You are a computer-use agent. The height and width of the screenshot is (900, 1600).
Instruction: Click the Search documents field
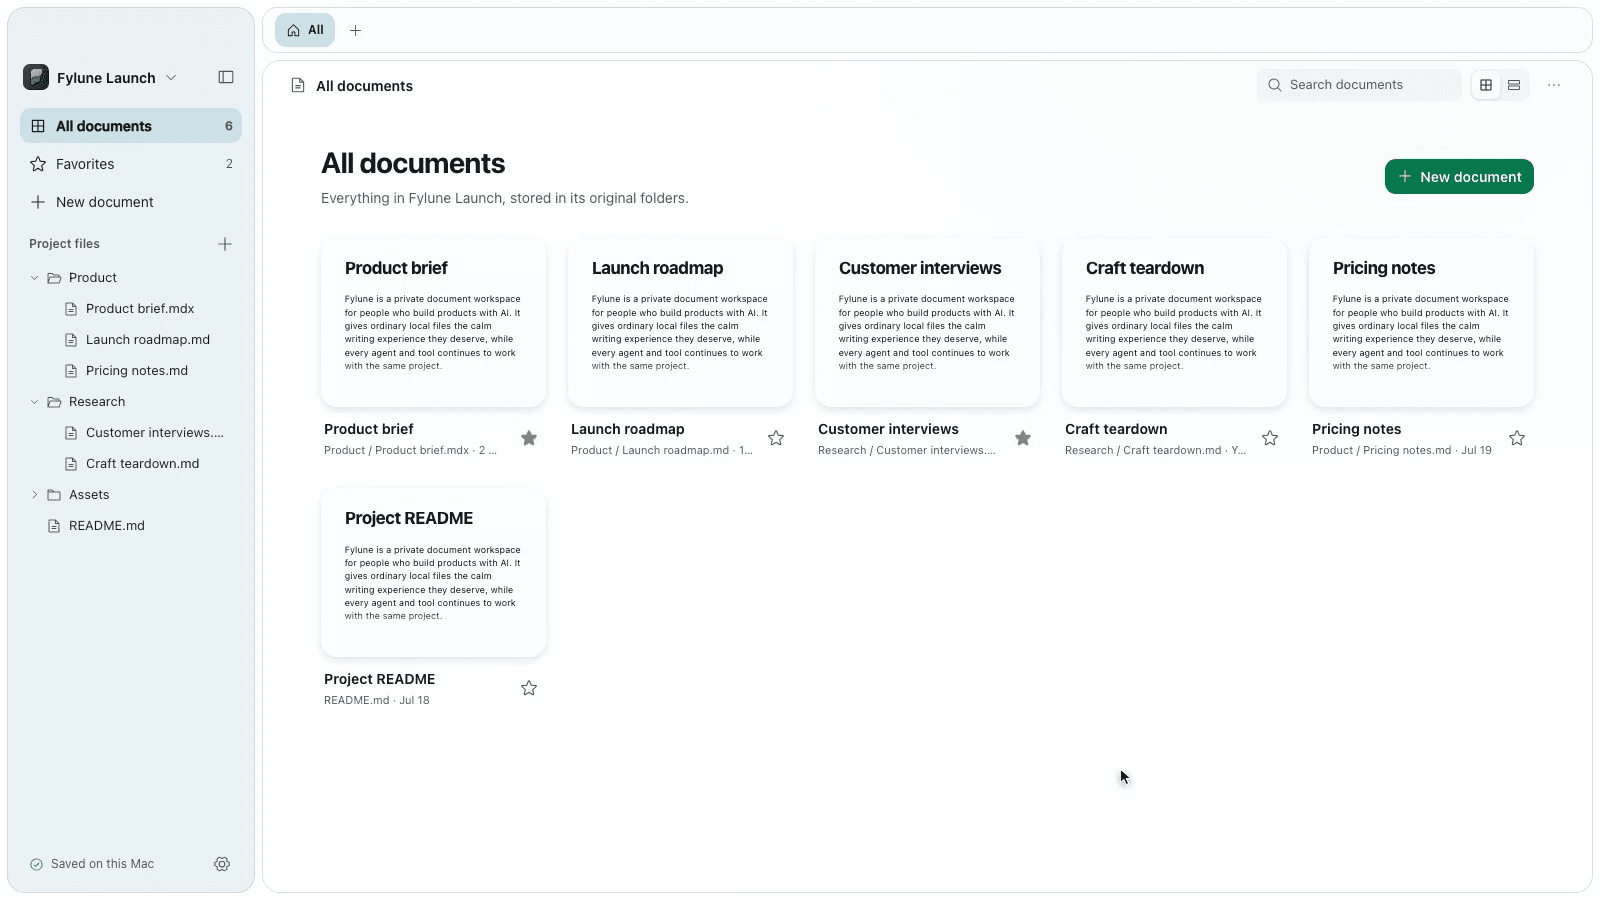1359,85
